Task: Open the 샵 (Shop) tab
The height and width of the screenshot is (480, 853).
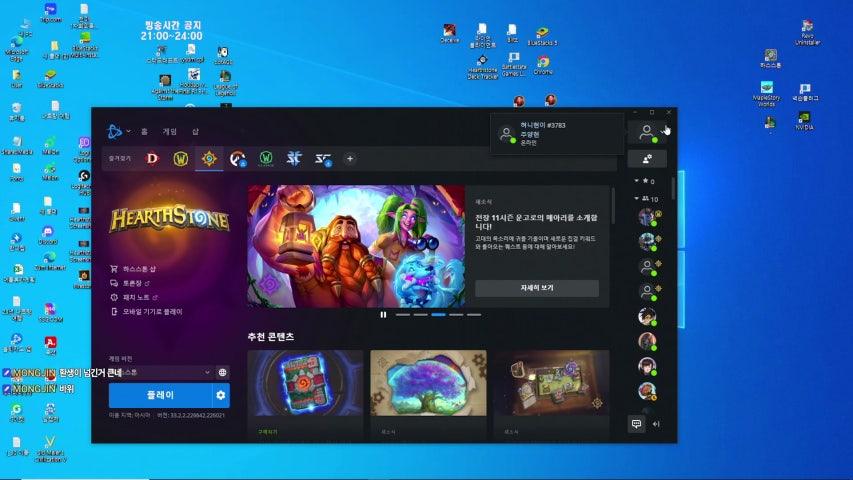Action: coord(195,132)
